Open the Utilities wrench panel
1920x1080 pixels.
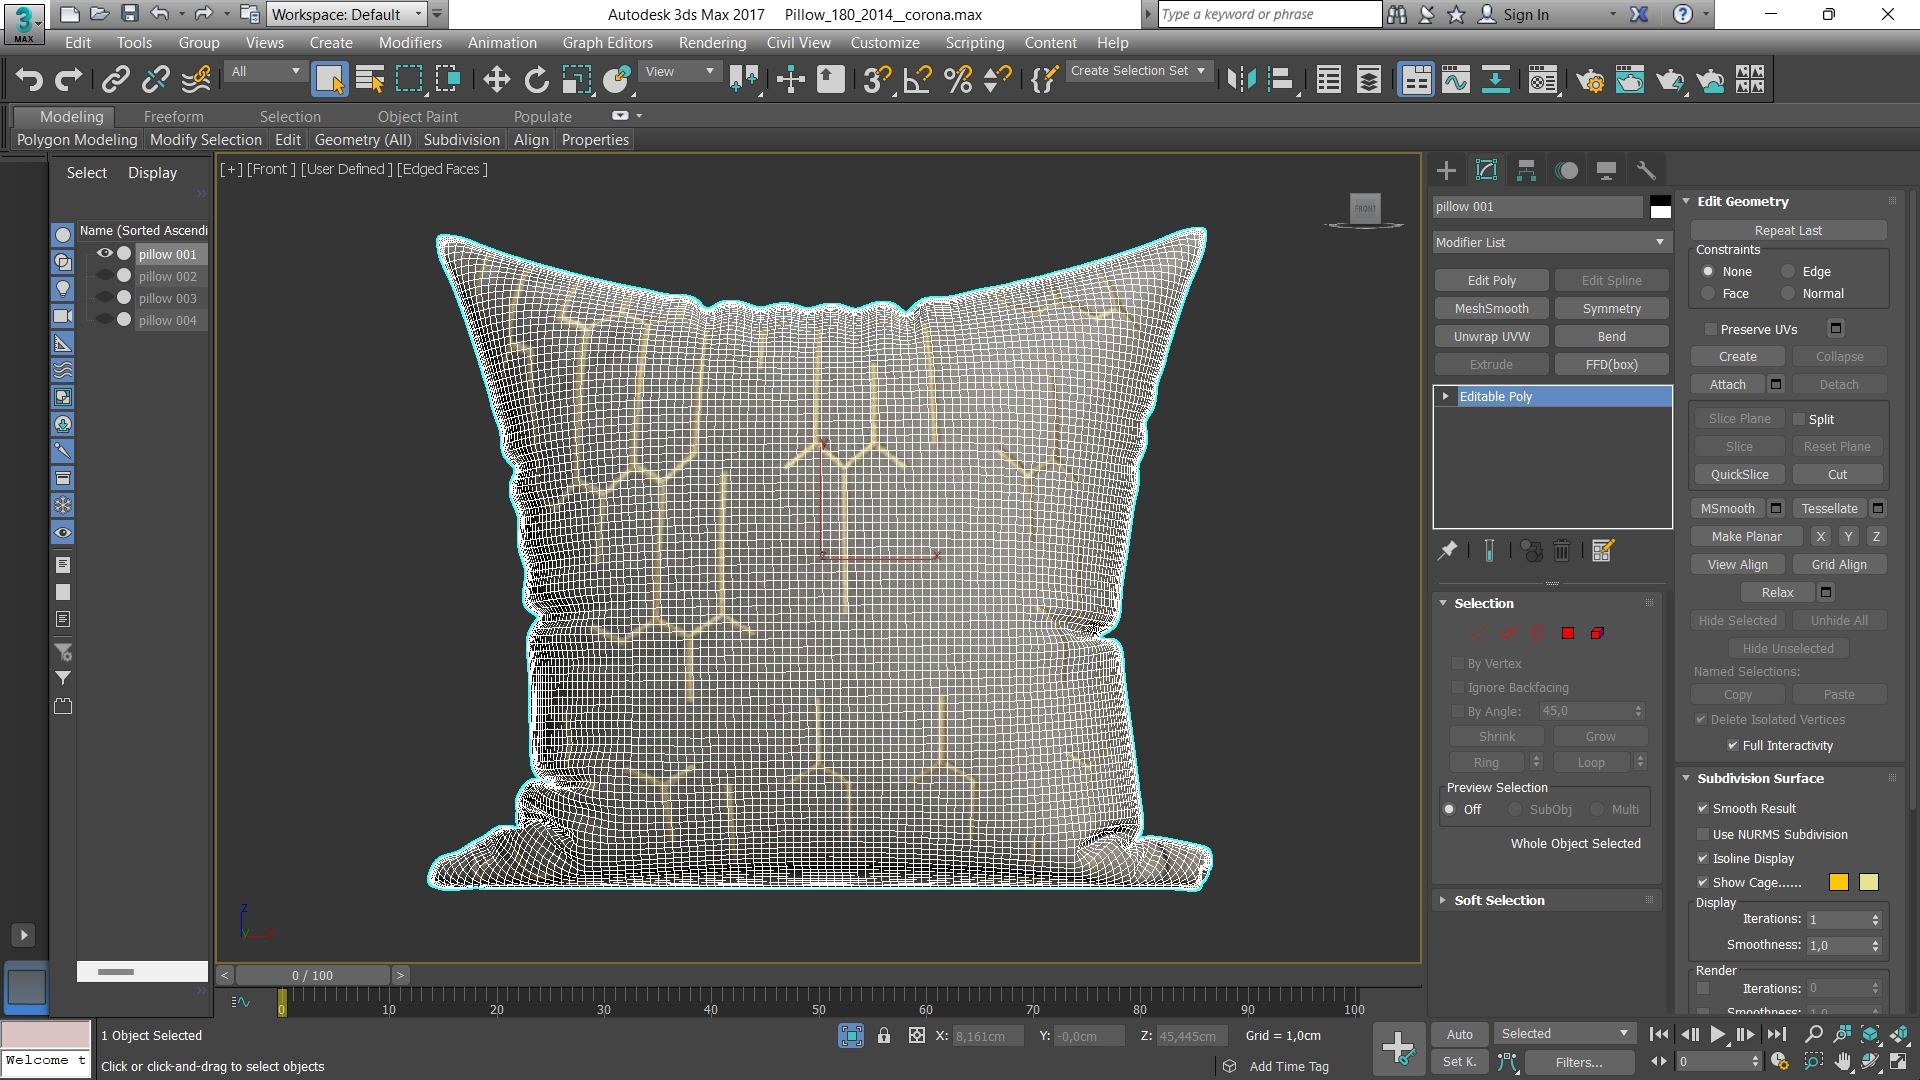pos(1646,171)
